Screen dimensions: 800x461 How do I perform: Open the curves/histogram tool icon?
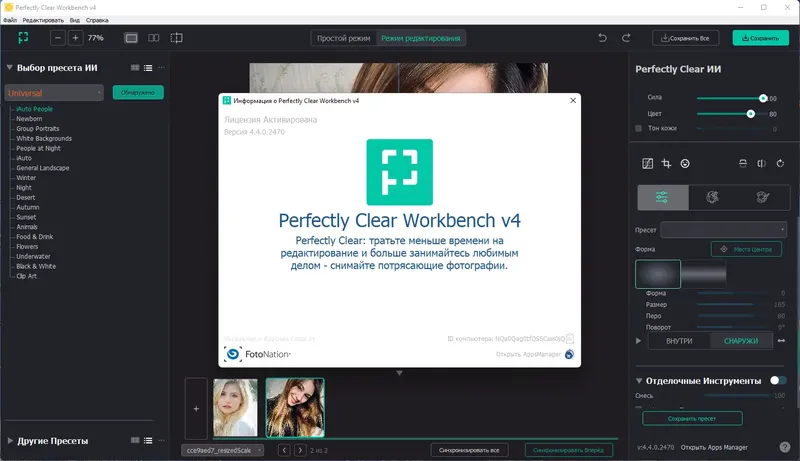tap(647, 163)
